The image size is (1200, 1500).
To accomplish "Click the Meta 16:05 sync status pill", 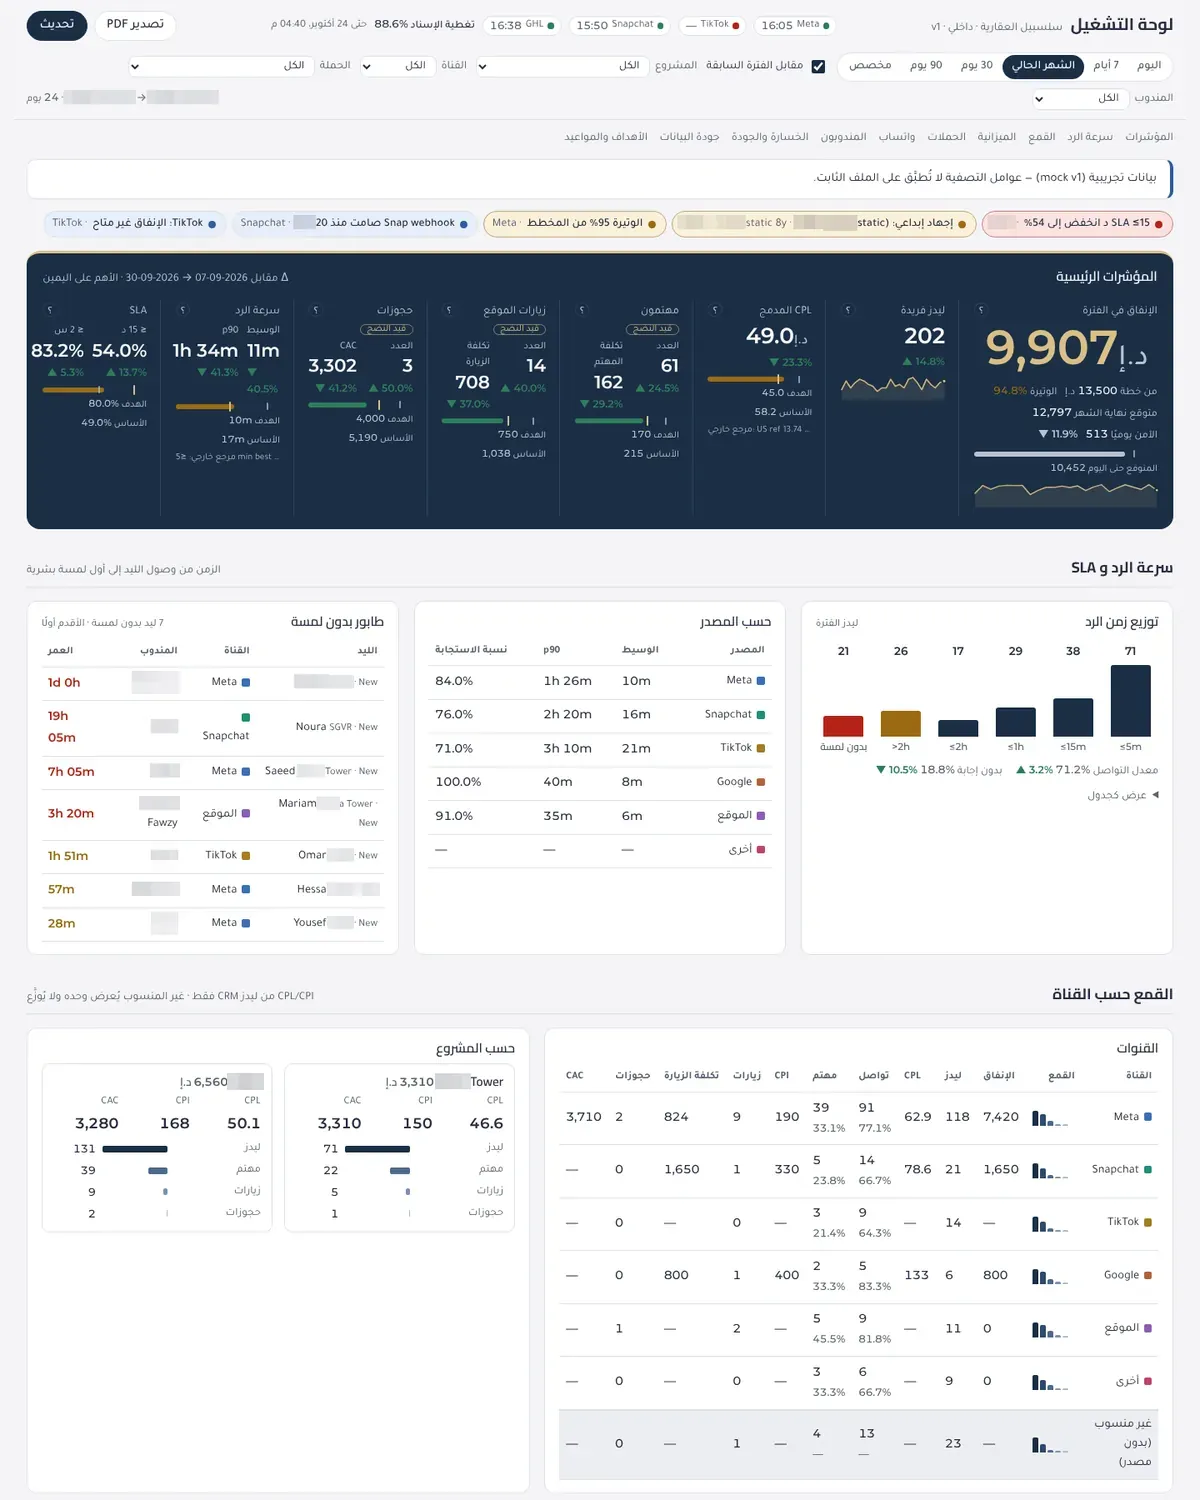I will pyautogui.click(x=795, y=25).
